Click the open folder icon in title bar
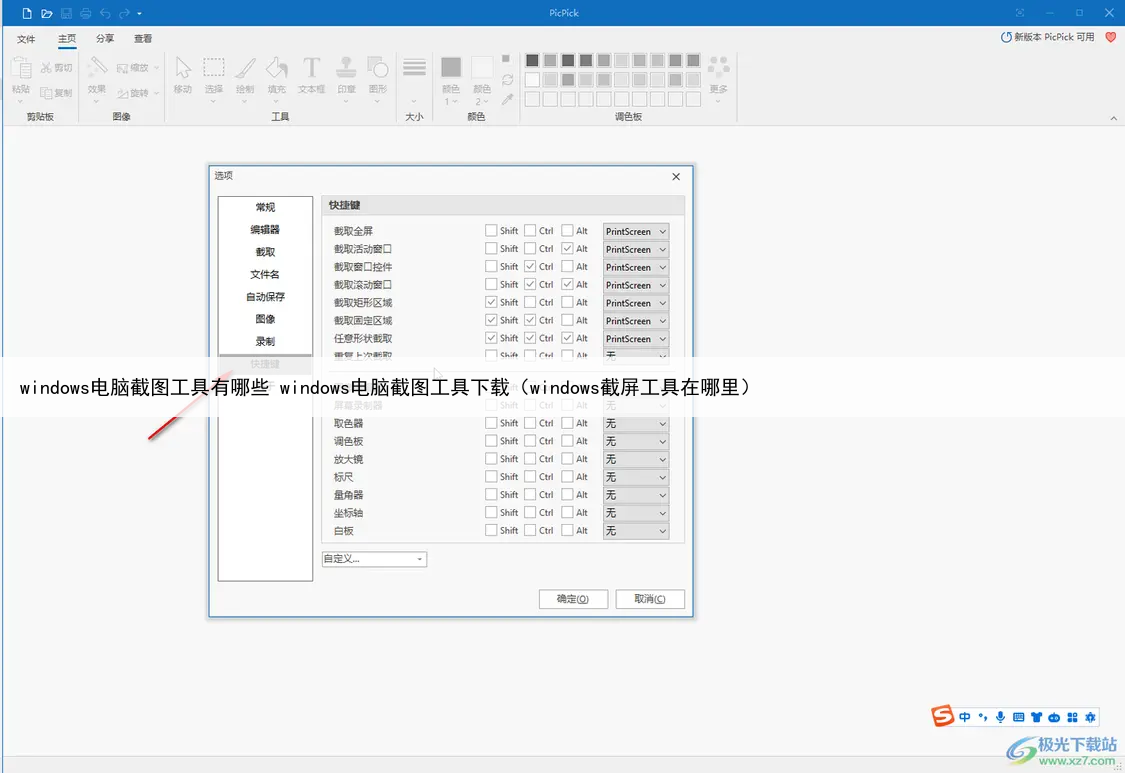The height and width of the screenshot is (773, 1125). (46, 13)
